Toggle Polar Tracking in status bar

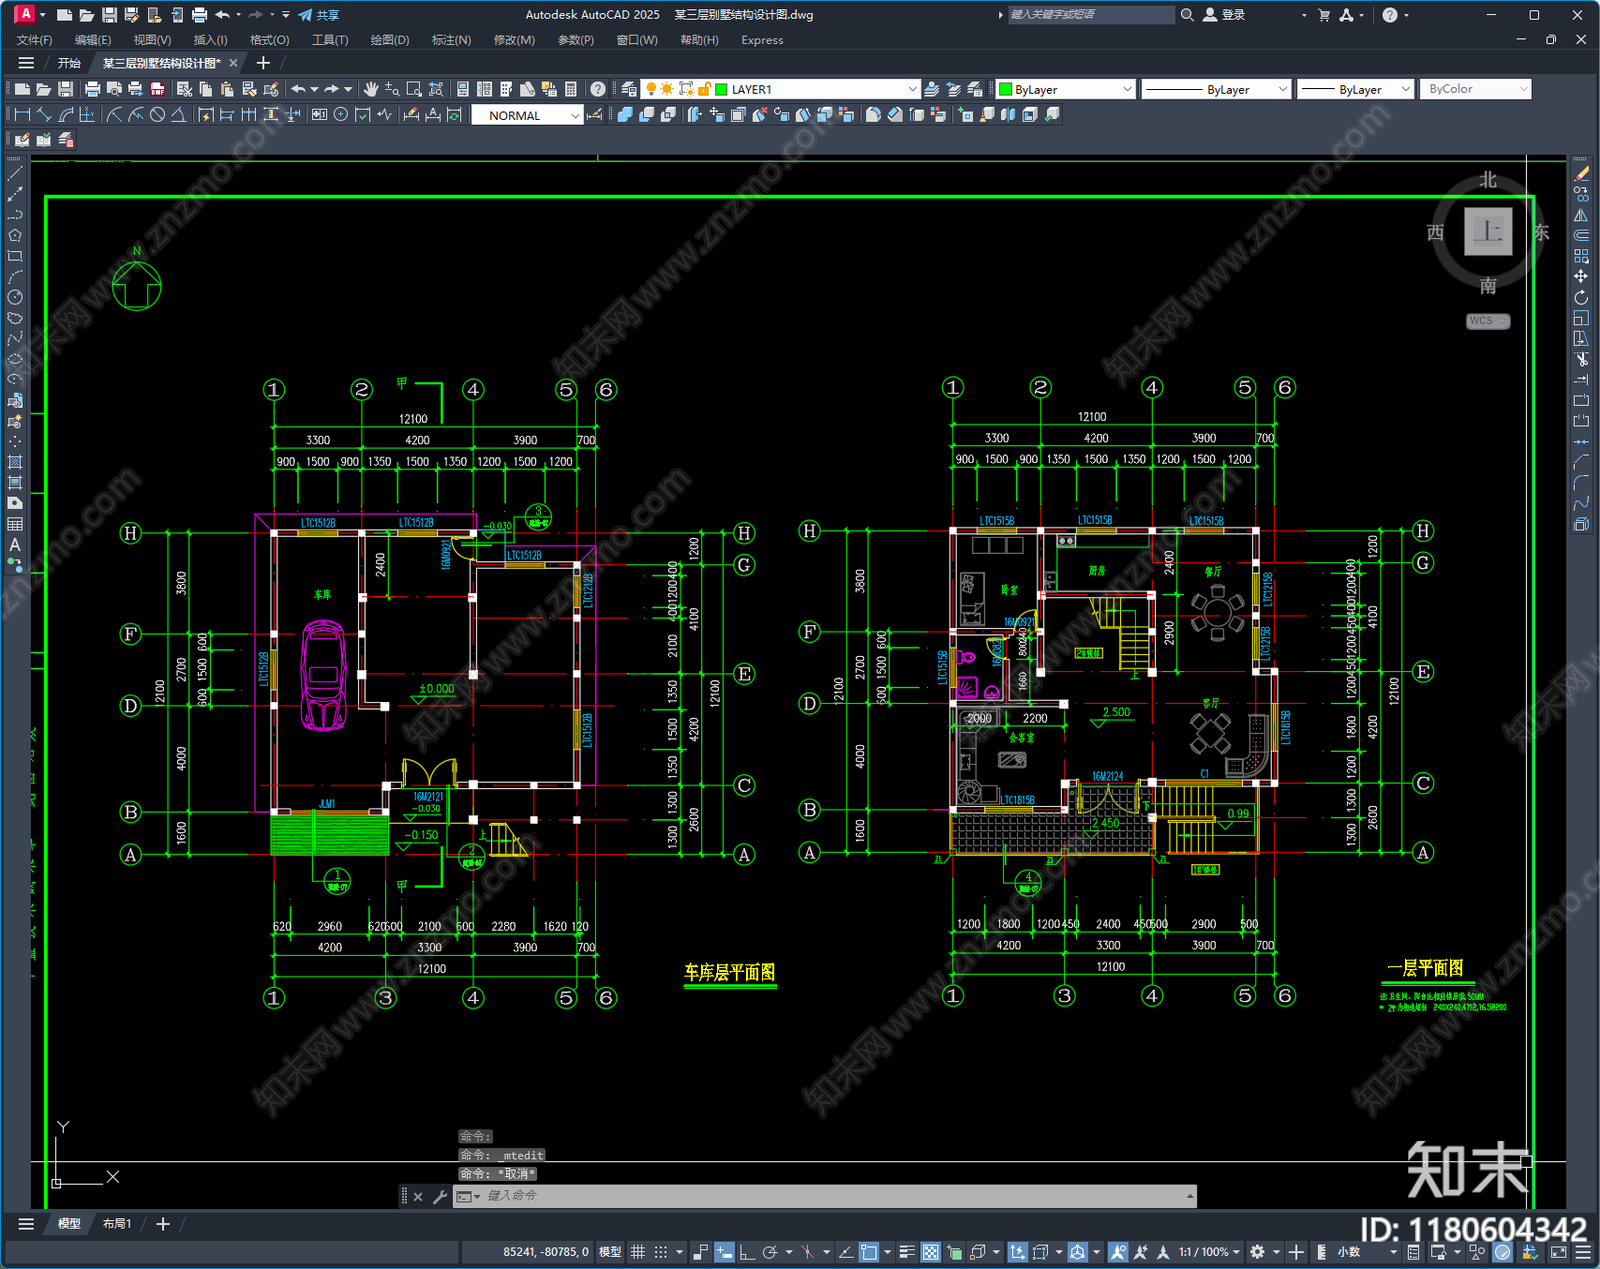tap(770, 1252)
